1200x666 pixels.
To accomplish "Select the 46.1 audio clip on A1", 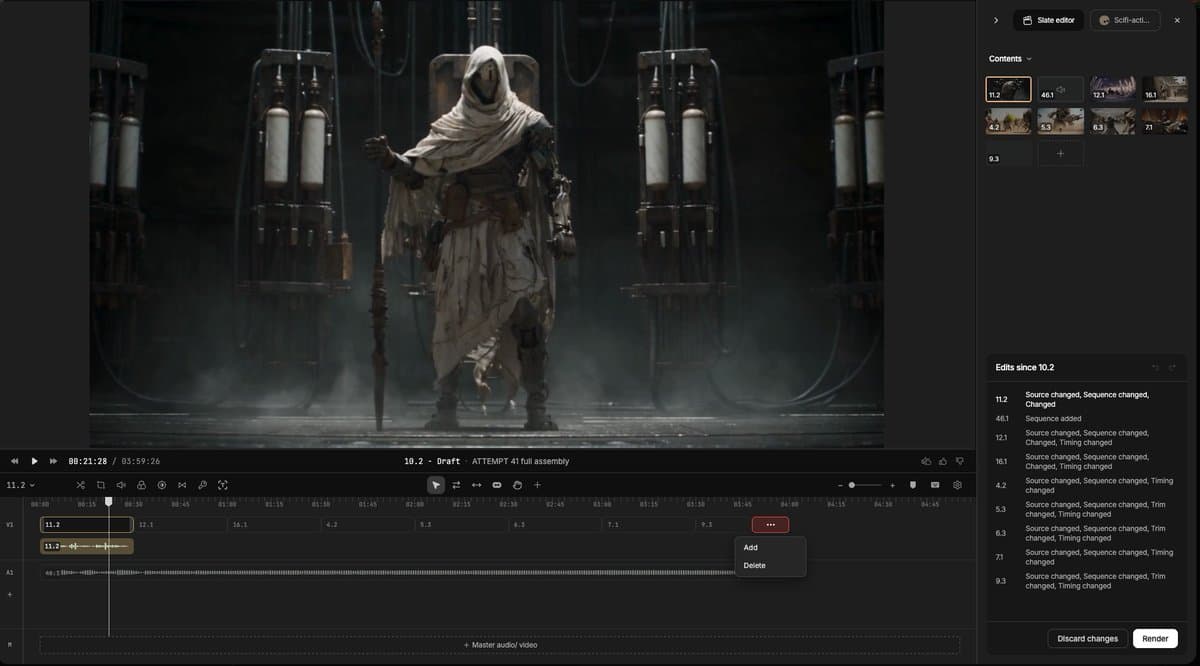I will coord(390,573).
